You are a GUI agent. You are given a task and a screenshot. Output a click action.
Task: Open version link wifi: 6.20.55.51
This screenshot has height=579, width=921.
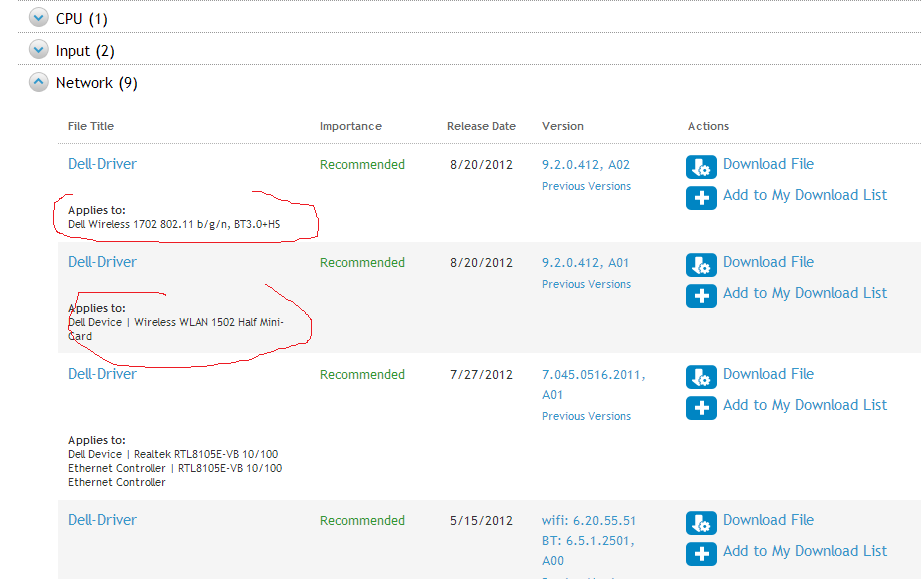(589, 521)
